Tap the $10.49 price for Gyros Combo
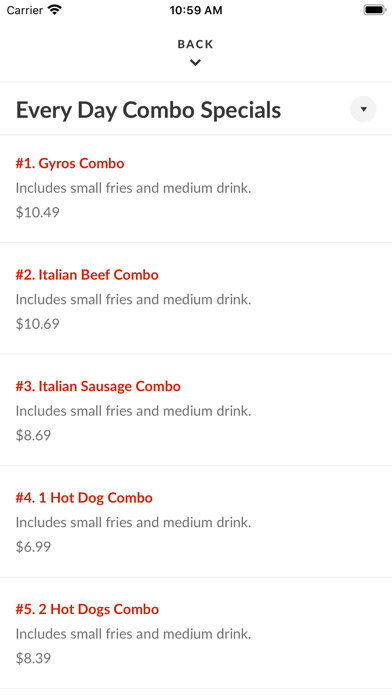392x696 pixels. click(38, 212)
